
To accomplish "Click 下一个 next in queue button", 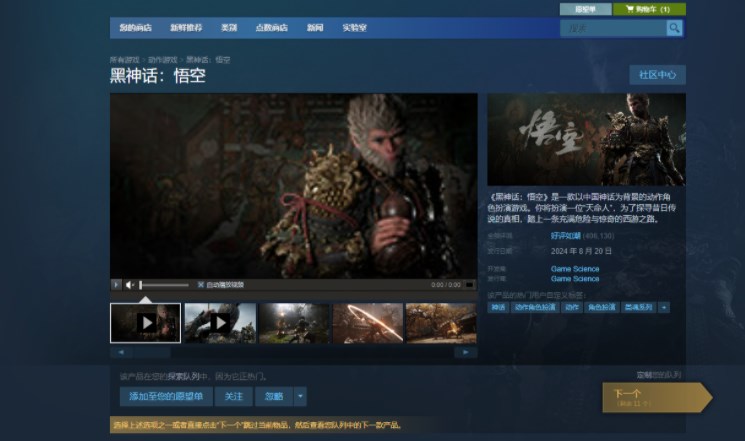I will click(x=657, y=397).
